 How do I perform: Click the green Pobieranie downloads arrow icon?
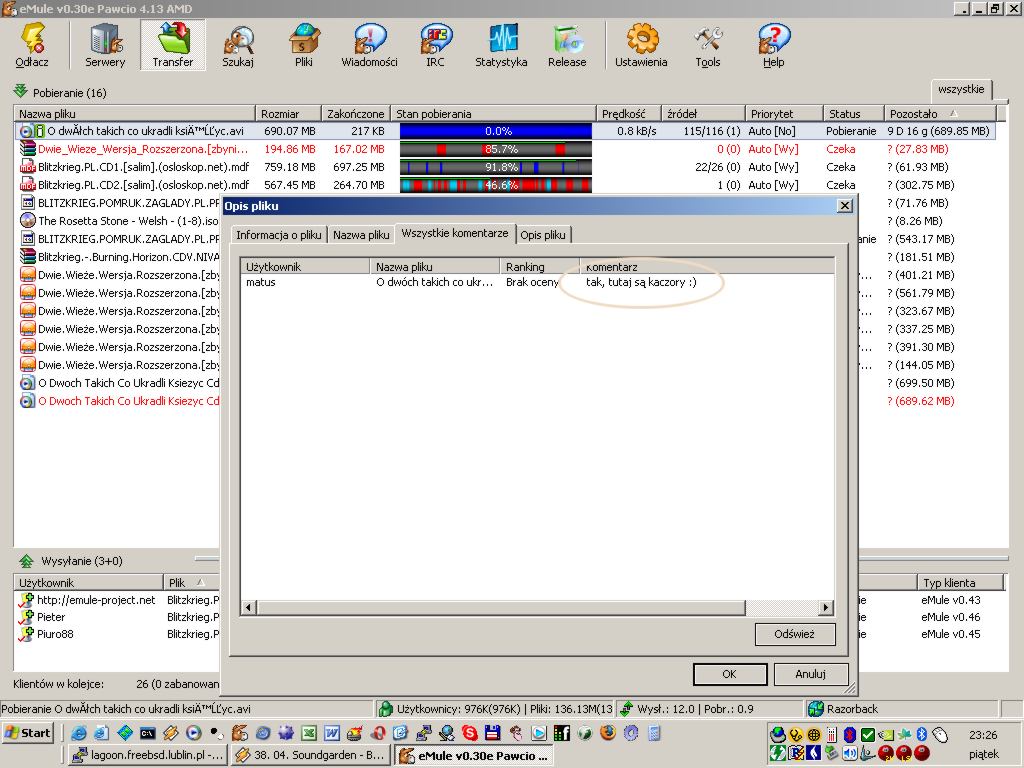[21, 91]
